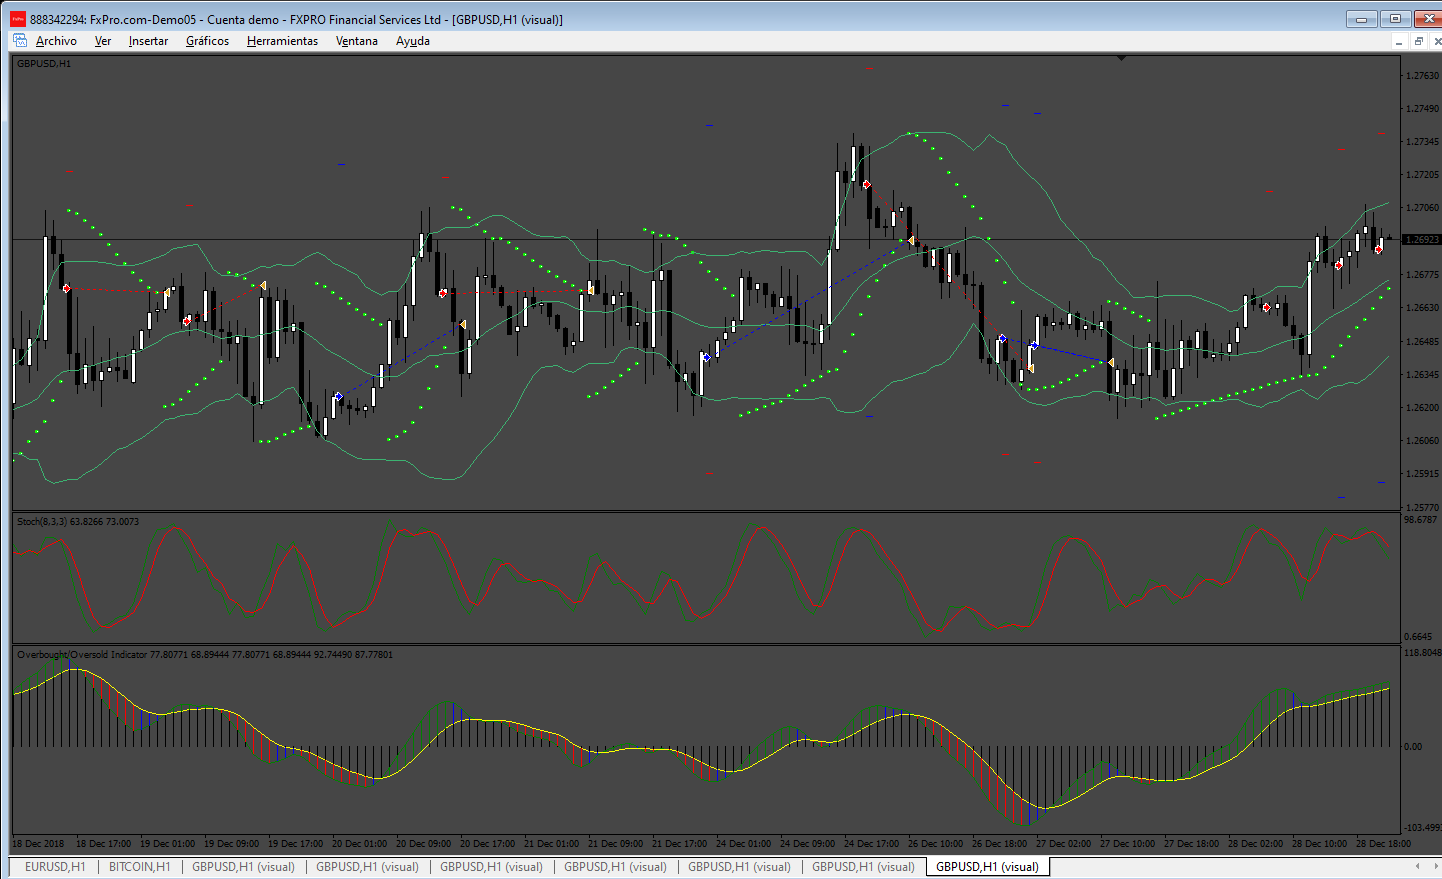Viewport: 1442px width, 879px height.
Task: Click price level 1.27630 on the scale
Action: point(1422,76)
